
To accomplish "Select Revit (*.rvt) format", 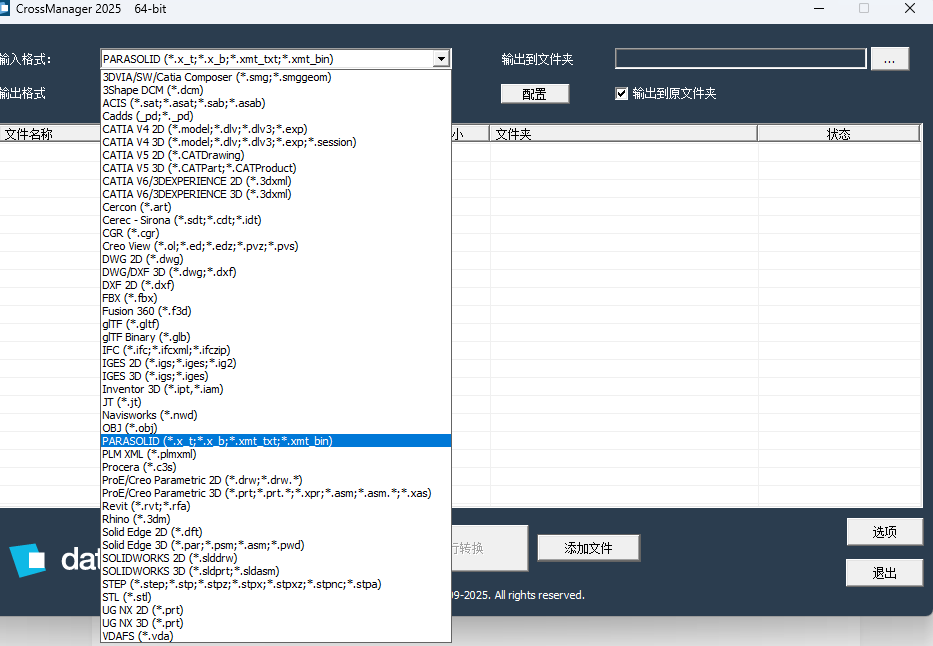I will (276, 506).
